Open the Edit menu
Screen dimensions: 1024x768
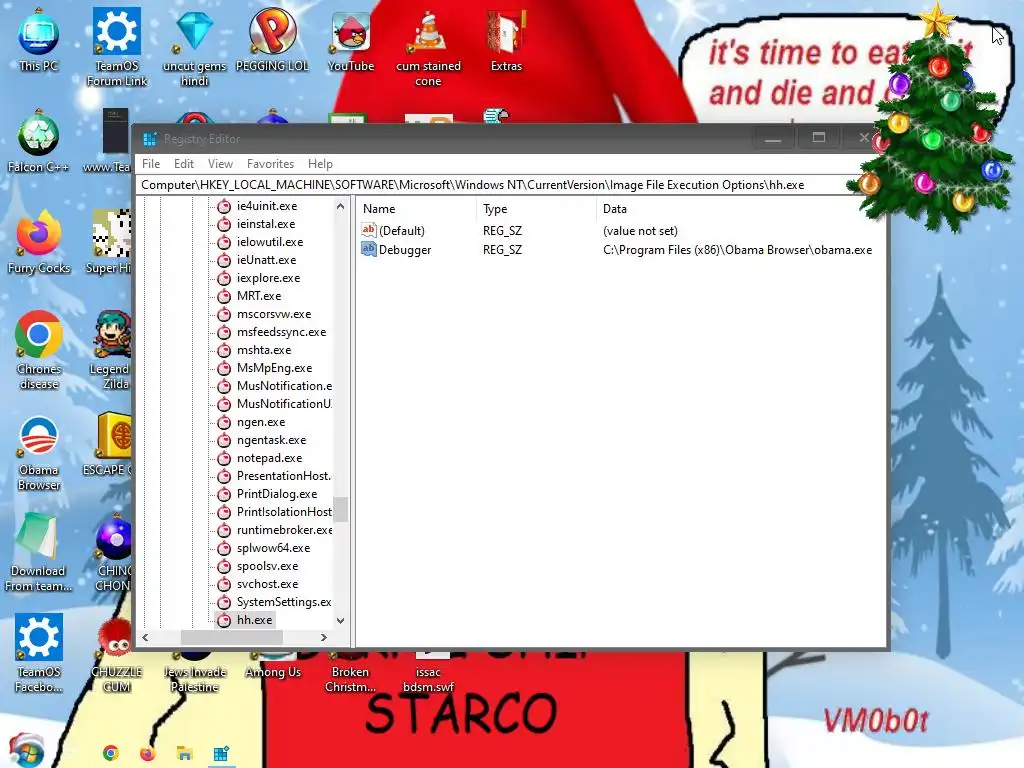tap(184, 164)
